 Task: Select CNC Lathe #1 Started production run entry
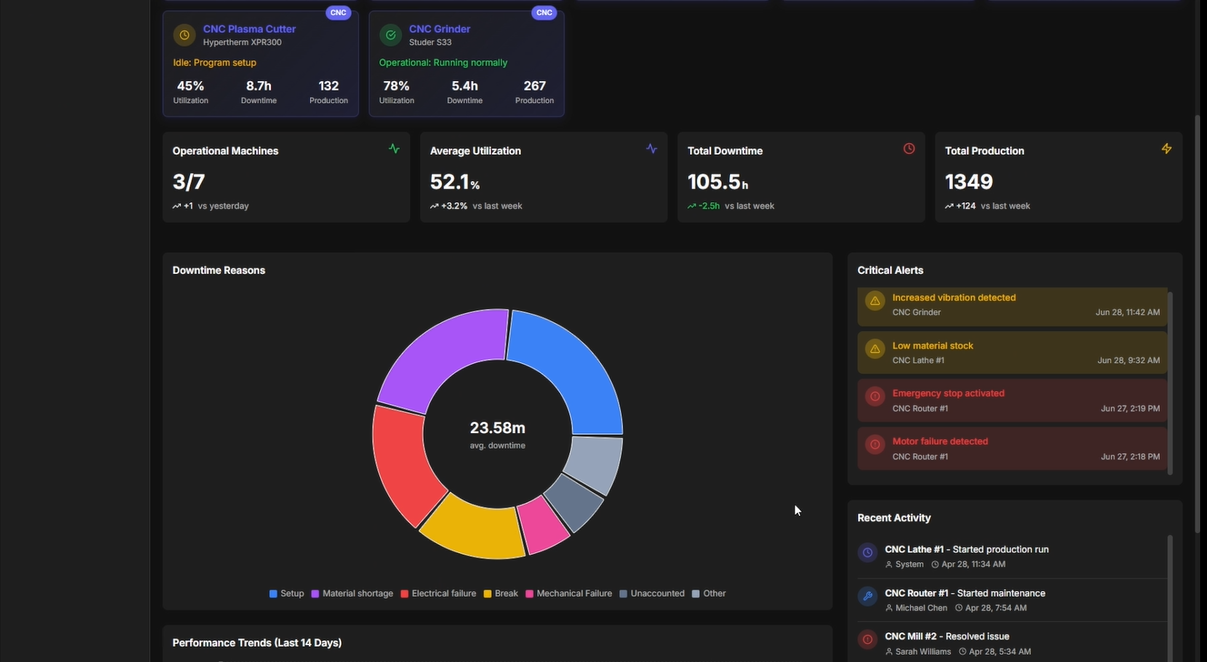coord(966,549)
